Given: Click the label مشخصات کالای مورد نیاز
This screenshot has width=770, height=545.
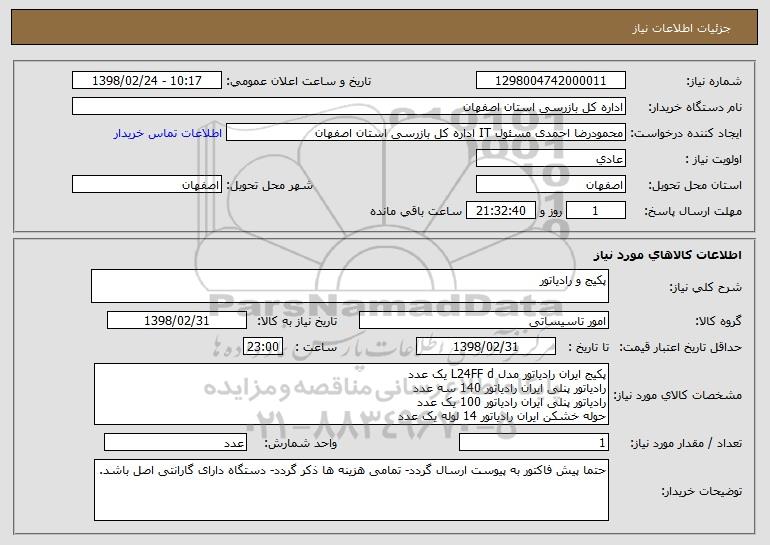Looking at the screenshot, I should 678,395.
